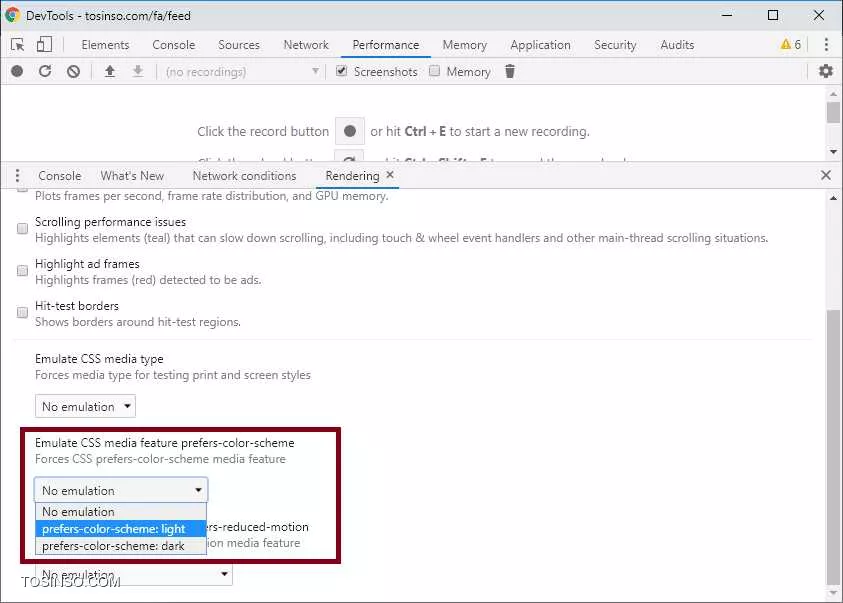
Task: Close the Rendering tab with its X
Action: [x=390, y=175]
